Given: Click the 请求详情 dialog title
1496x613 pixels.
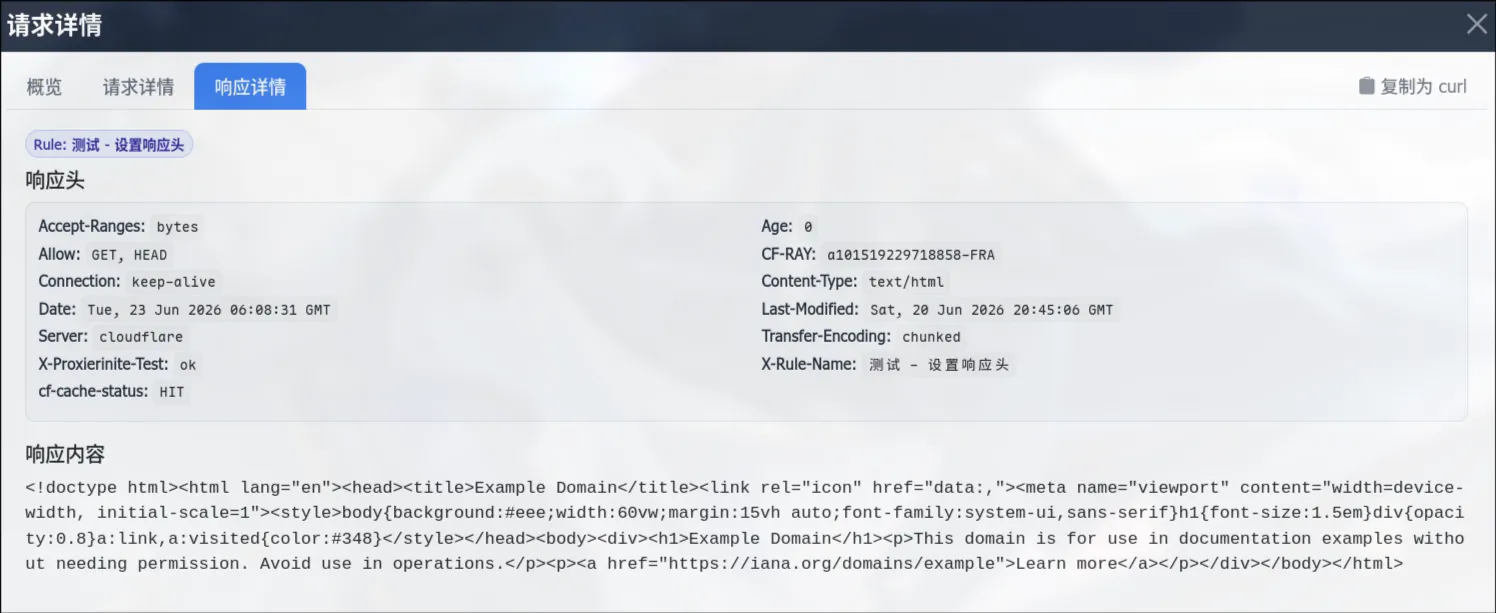Looking at the screenshot, I should click(x=54, y=25).
